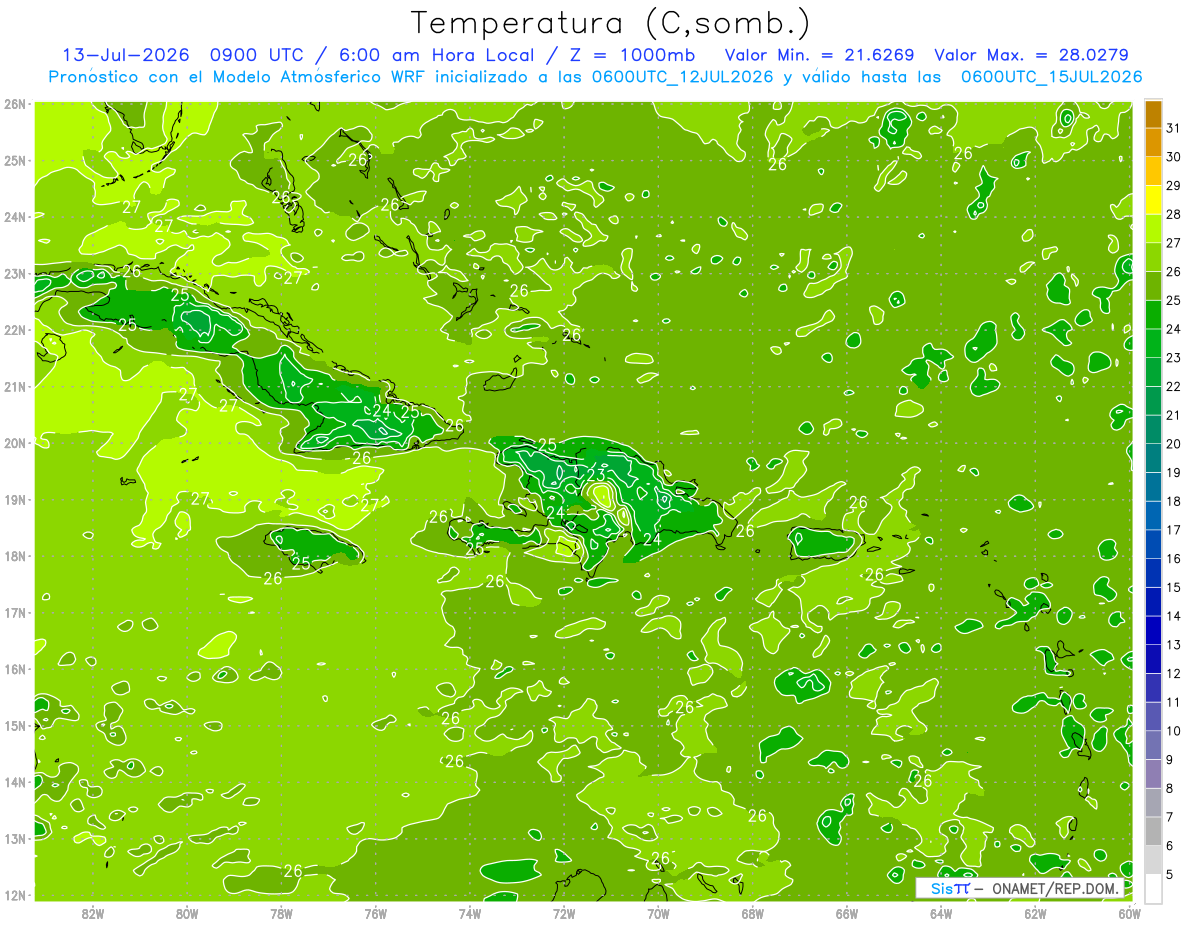
Task: Click the "62W" longitude axis label
Action: click(1035, 913)
